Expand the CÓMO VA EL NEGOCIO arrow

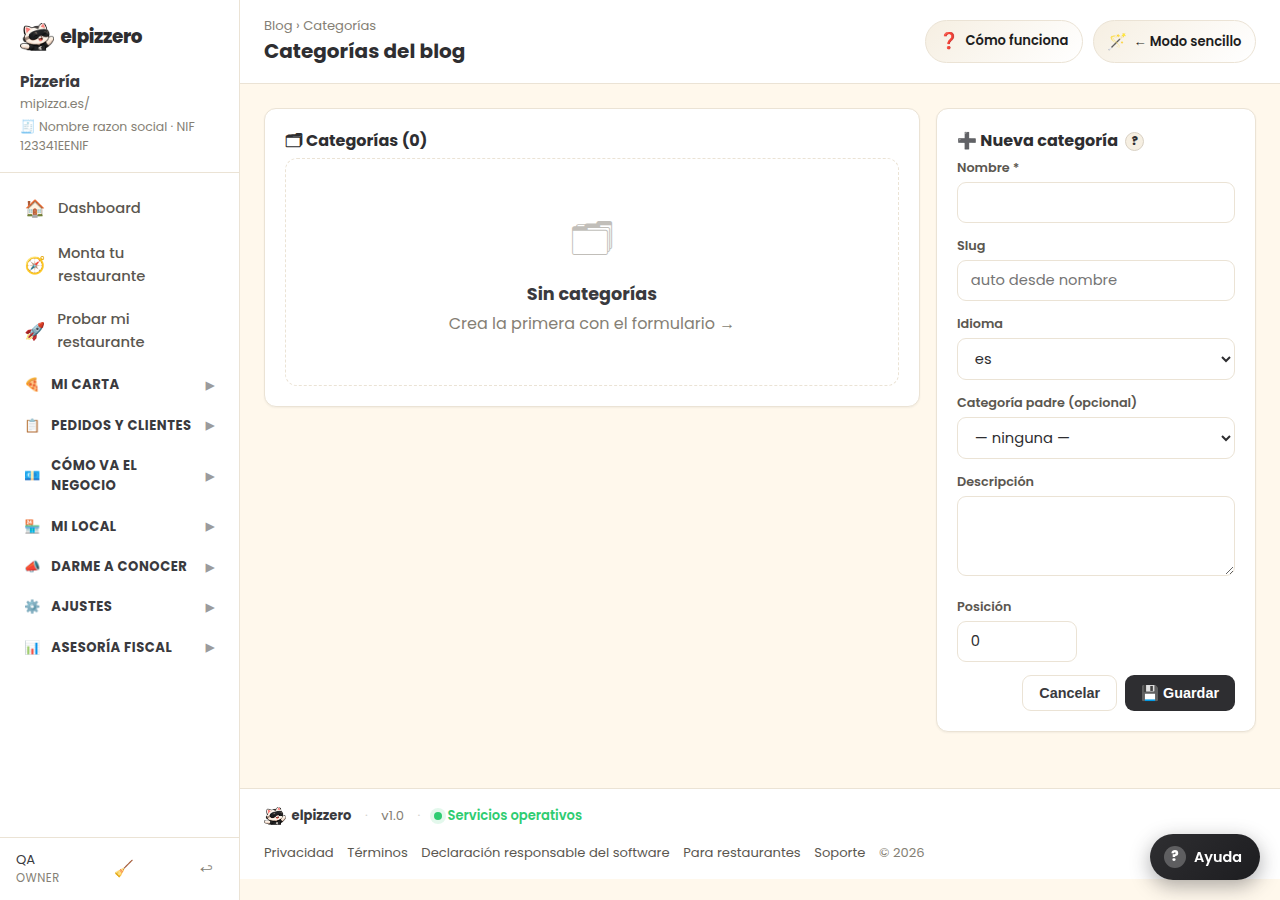pyautogui.click(x=210, y=476)
